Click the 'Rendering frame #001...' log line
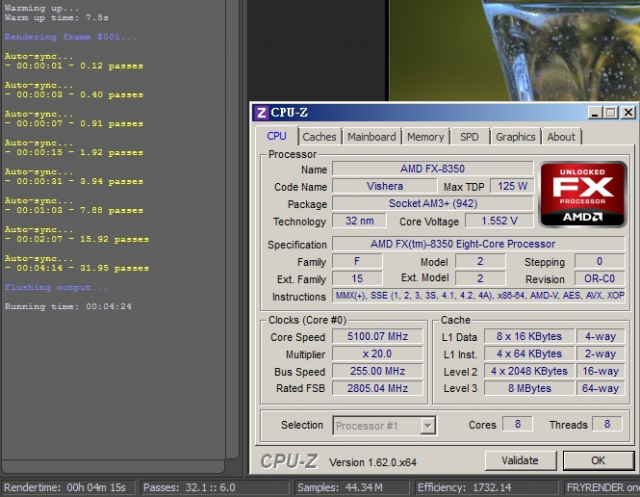This screenshot has width=640, height=497. pos(70,37)
